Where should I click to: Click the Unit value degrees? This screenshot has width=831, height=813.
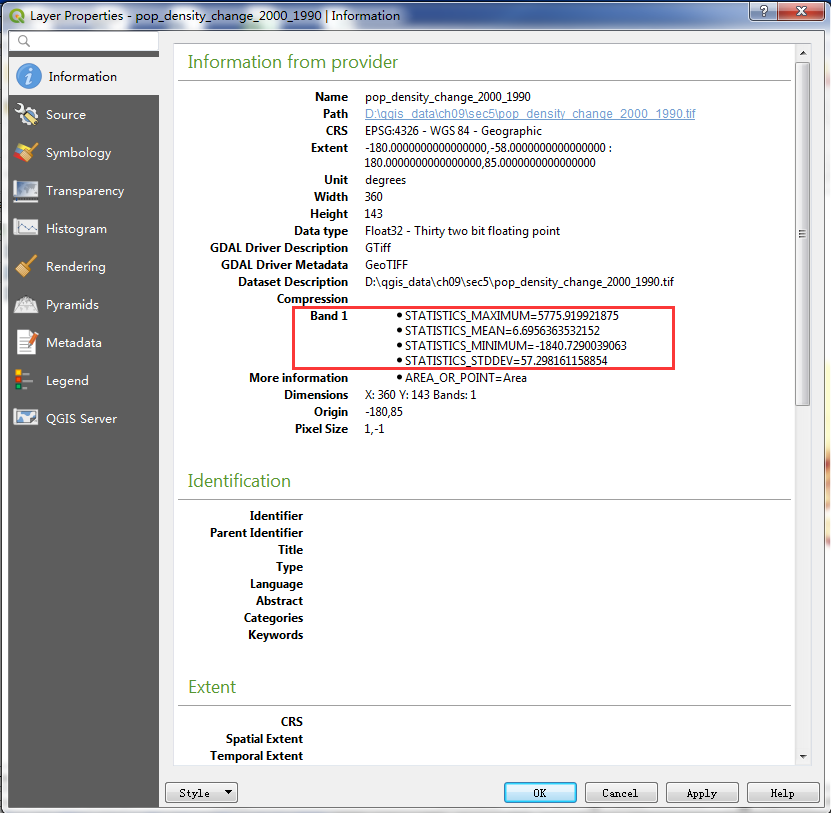385,180
